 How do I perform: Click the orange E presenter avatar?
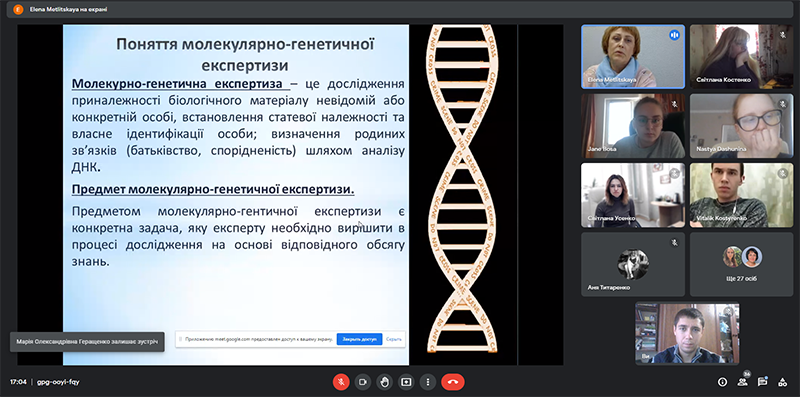pos(18,9)
